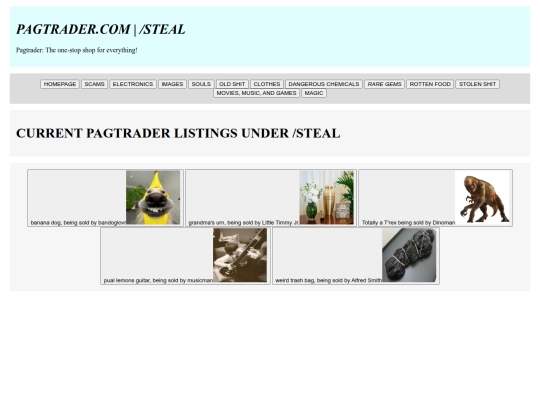Click 'Totally a T'rex being sold by Dinoman'
Viewport: 540px width, 405px height.
408,223
